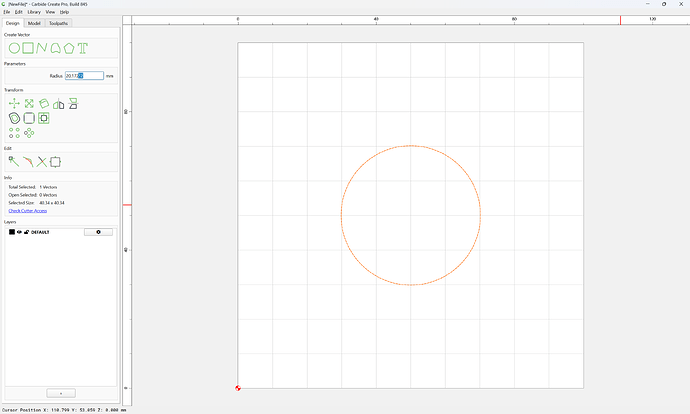The height and width of the screenshot is (414, 690).
Task: Open the Help menu
Action: (64, 12)
